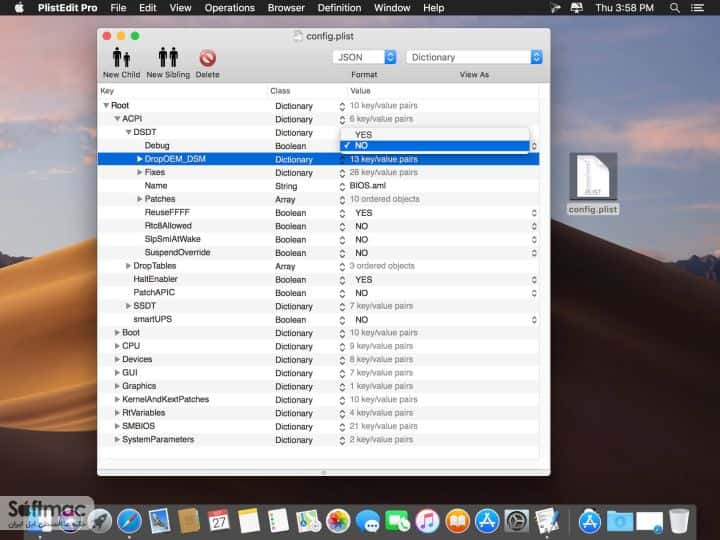Expand the KernelAndKextPatches disclosure triangle
Viewport: 720px width, 540px height.
pyautogui.click(x=117, y=399)
